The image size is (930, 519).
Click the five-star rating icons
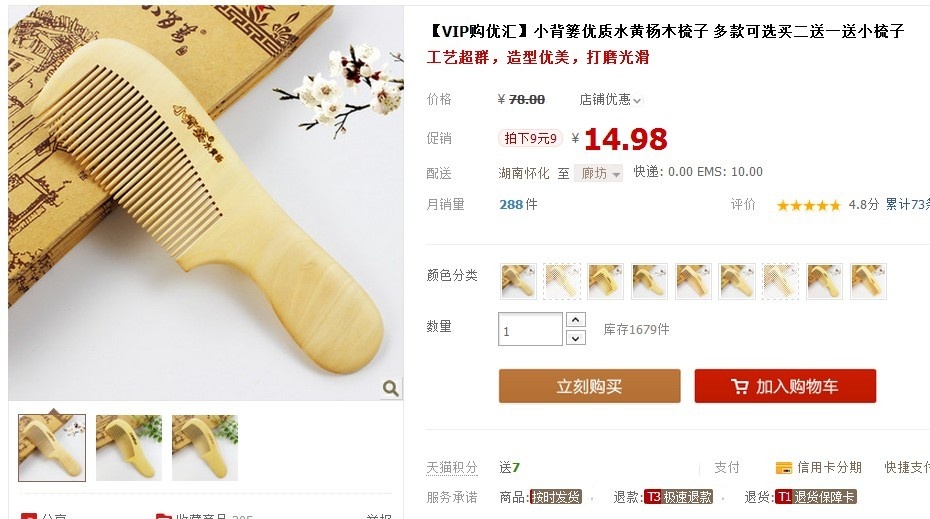point(808,205)
